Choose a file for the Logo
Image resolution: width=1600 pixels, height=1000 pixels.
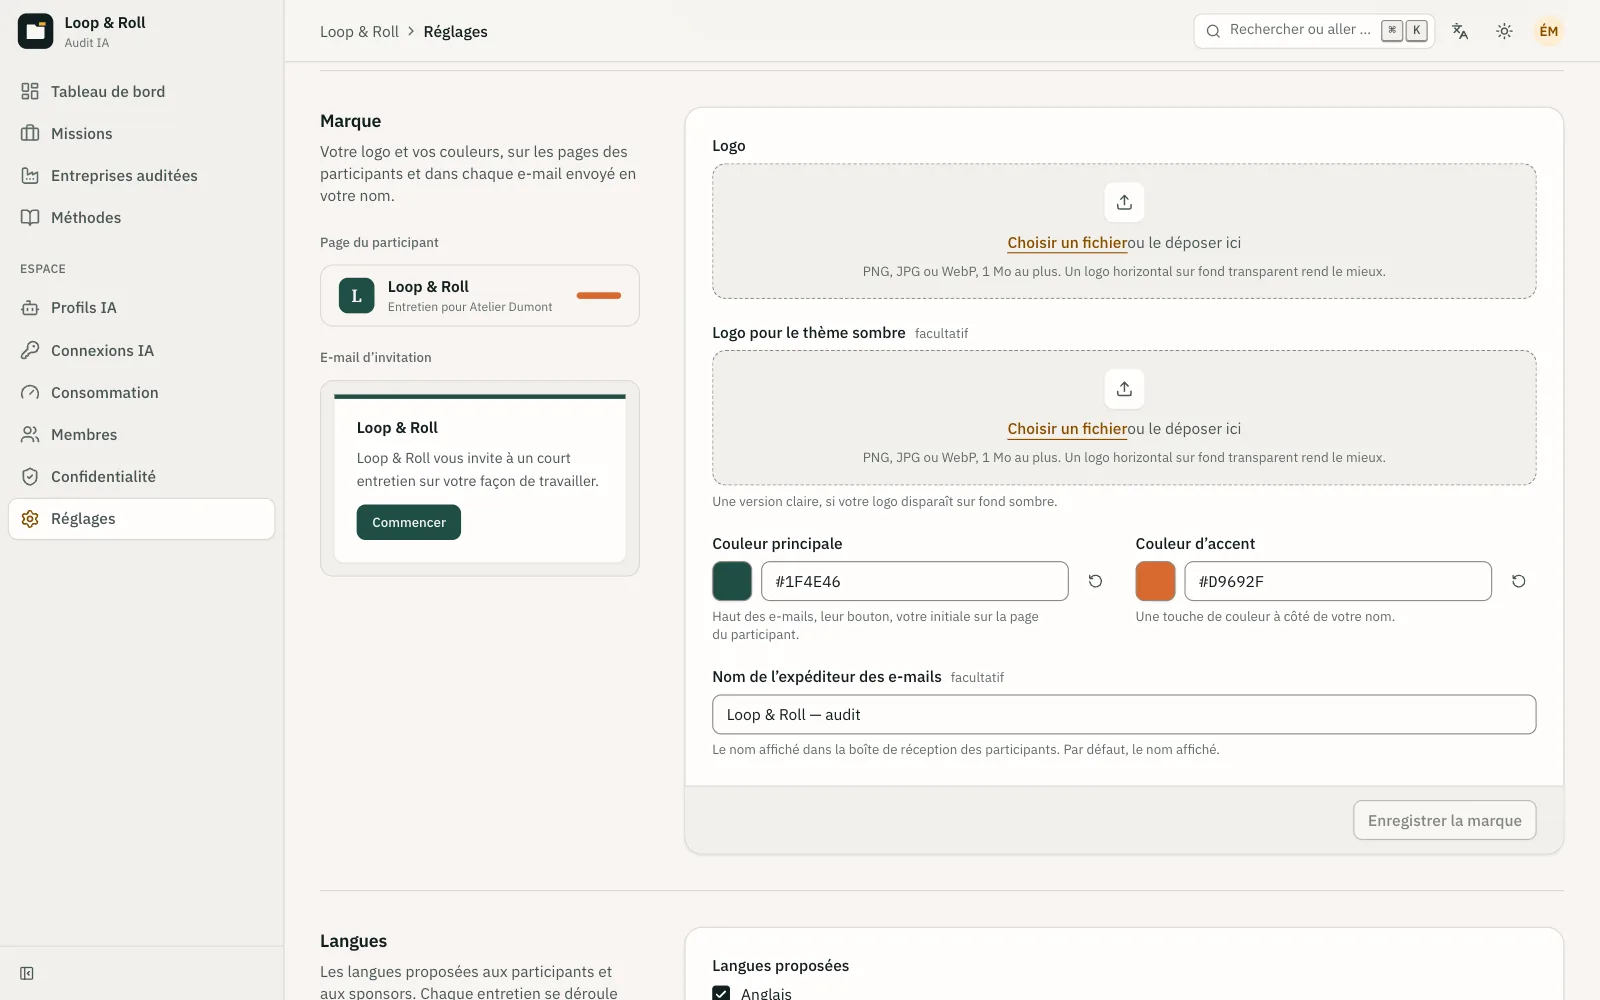click(x=1067, y=243)
